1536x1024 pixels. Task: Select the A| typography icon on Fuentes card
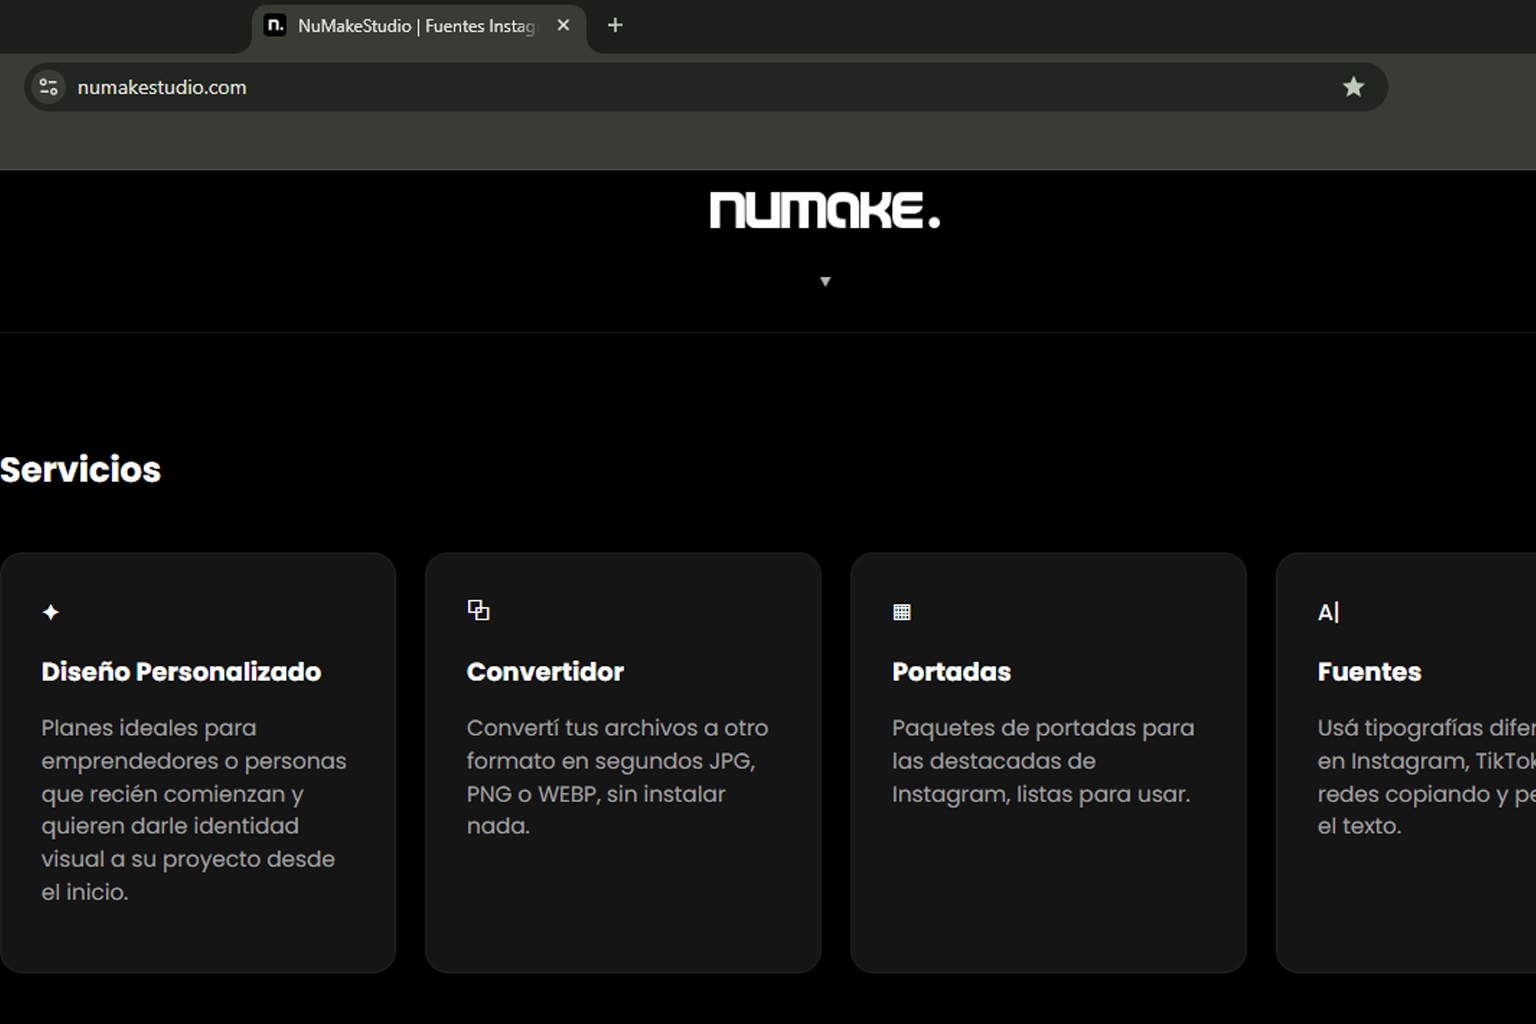pos(1327,611)
